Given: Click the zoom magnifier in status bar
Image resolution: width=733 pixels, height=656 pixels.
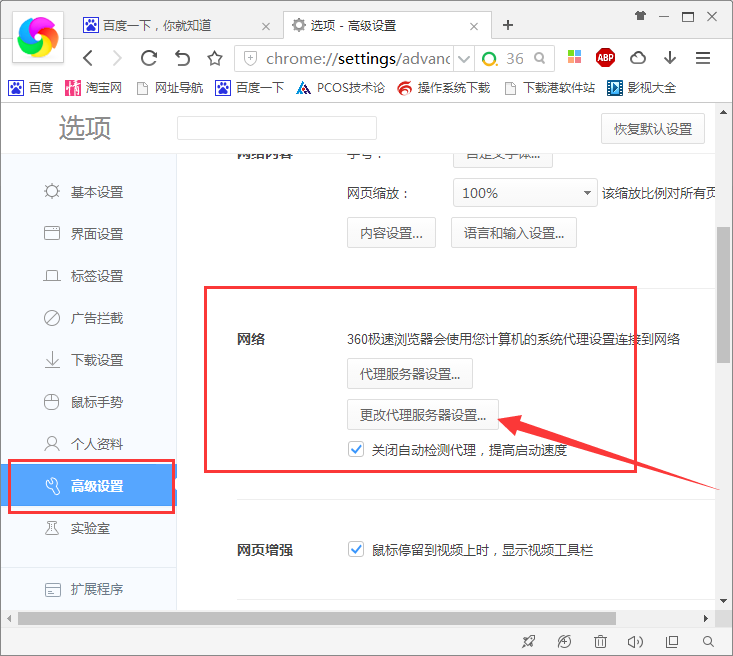Looking at the screenshot, I should click(708, 642).
